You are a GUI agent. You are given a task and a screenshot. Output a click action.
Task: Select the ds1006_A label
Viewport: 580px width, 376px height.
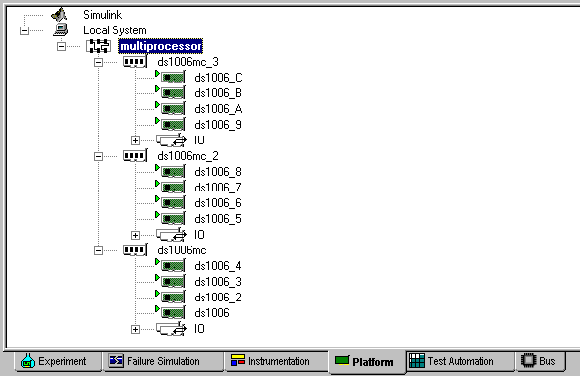tap(218, 109)
